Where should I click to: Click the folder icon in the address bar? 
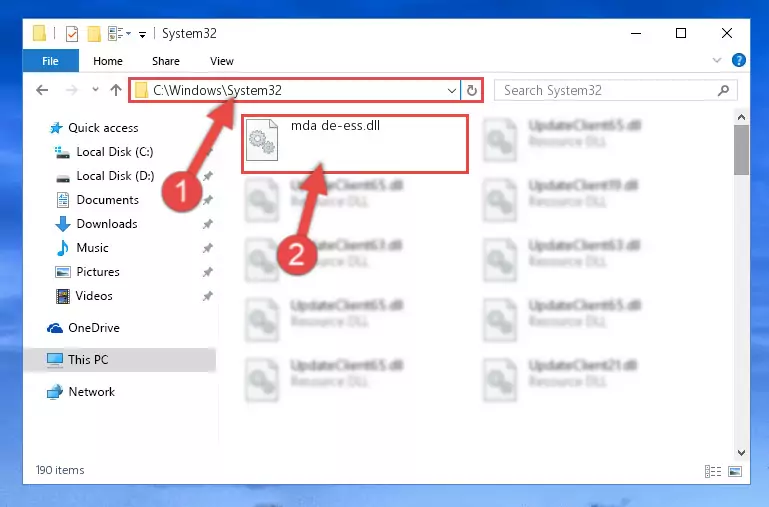(x=141, y=90)
